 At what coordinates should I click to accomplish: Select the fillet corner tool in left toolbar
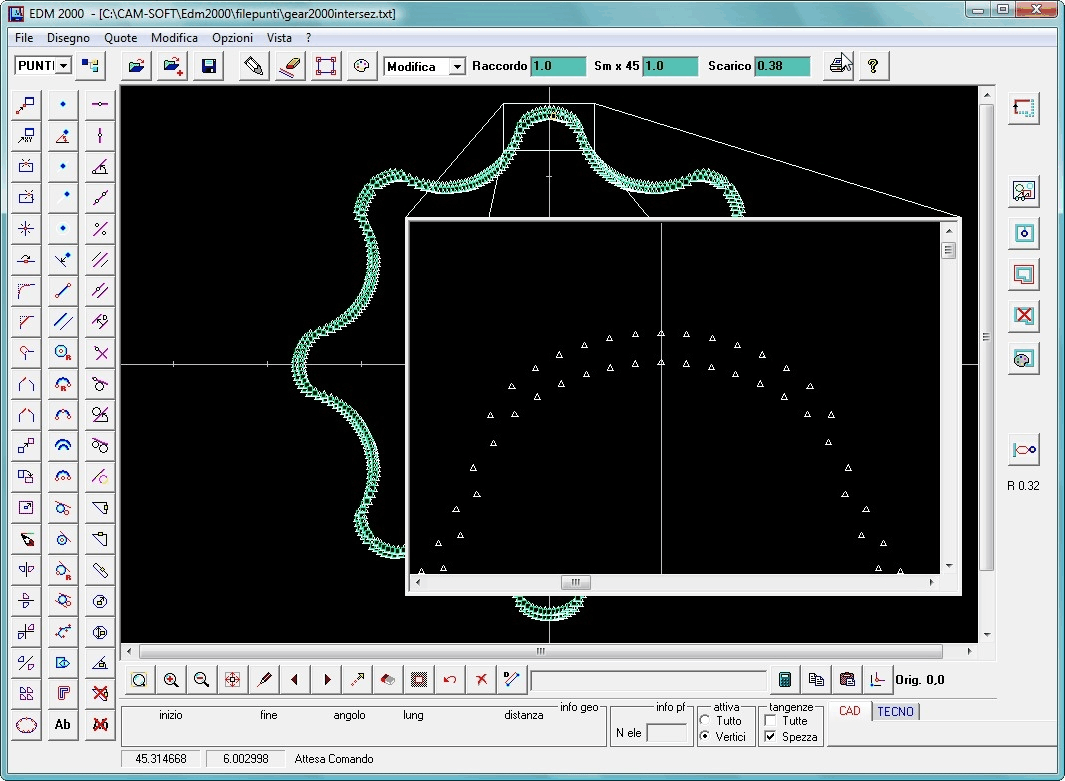point(26,291)
